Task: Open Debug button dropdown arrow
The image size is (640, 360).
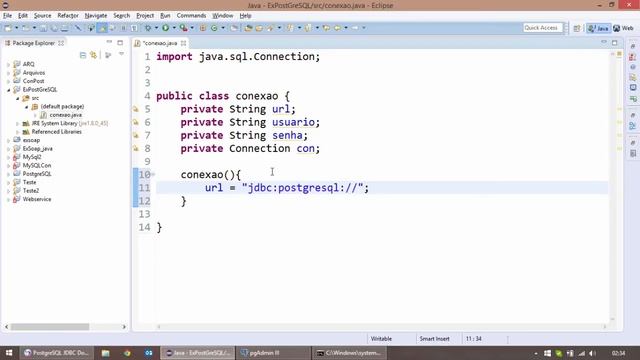Action: click(x=156, y=28)
